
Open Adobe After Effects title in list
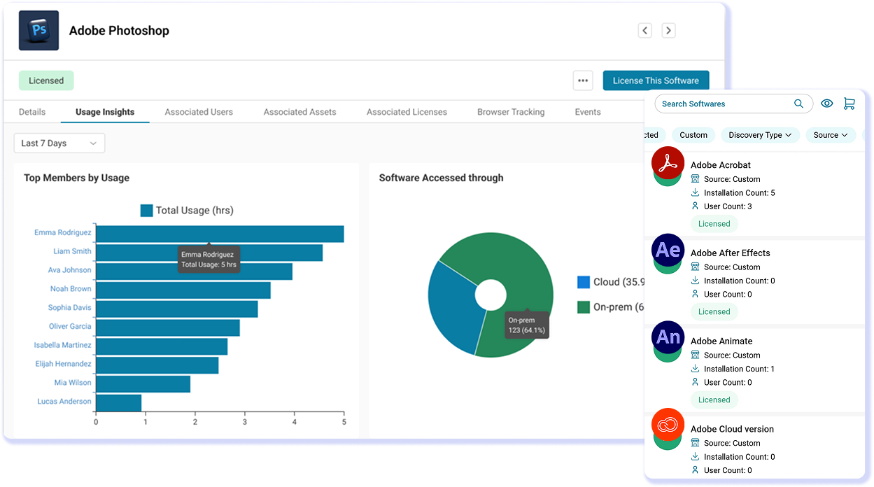pos(730,253)
